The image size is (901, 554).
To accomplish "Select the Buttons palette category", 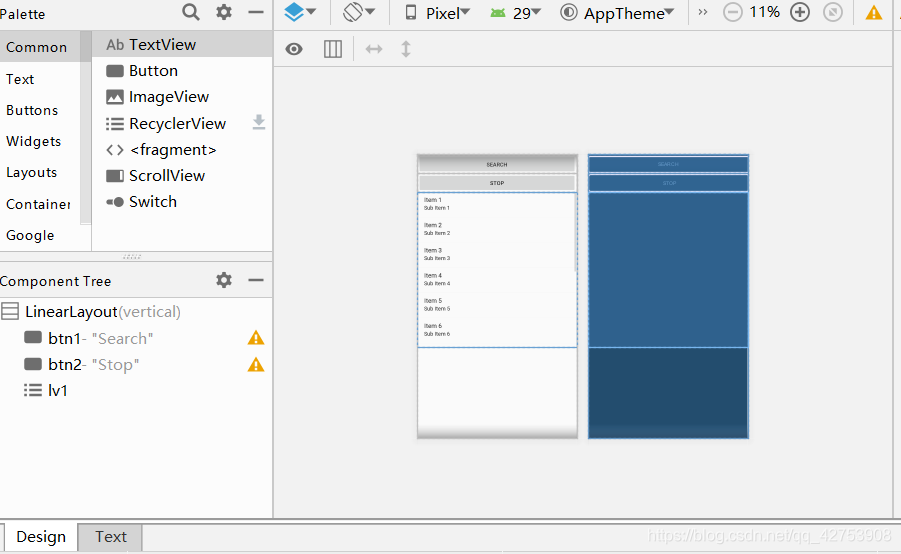I will (40, 110).
